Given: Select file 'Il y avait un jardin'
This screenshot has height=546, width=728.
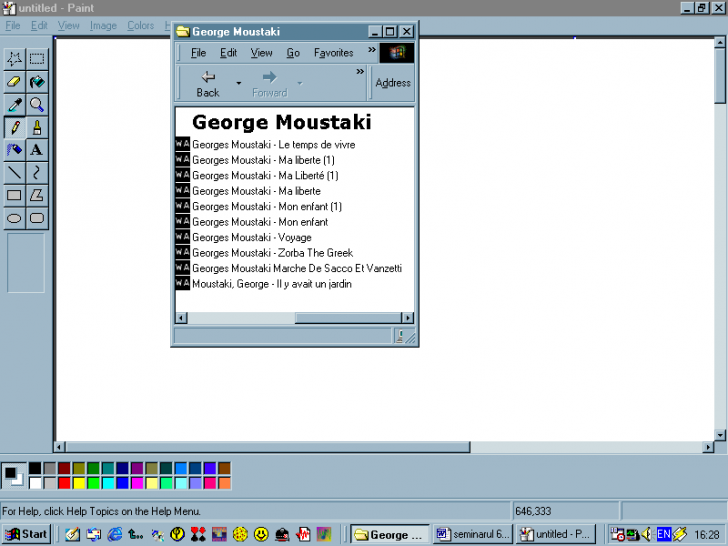Looking at the screenshot, I should (x=272, y=284).
